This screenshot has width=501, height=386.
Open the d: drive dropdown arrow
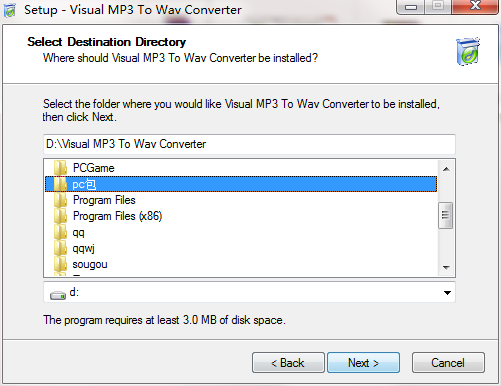(x=447, y=293)
